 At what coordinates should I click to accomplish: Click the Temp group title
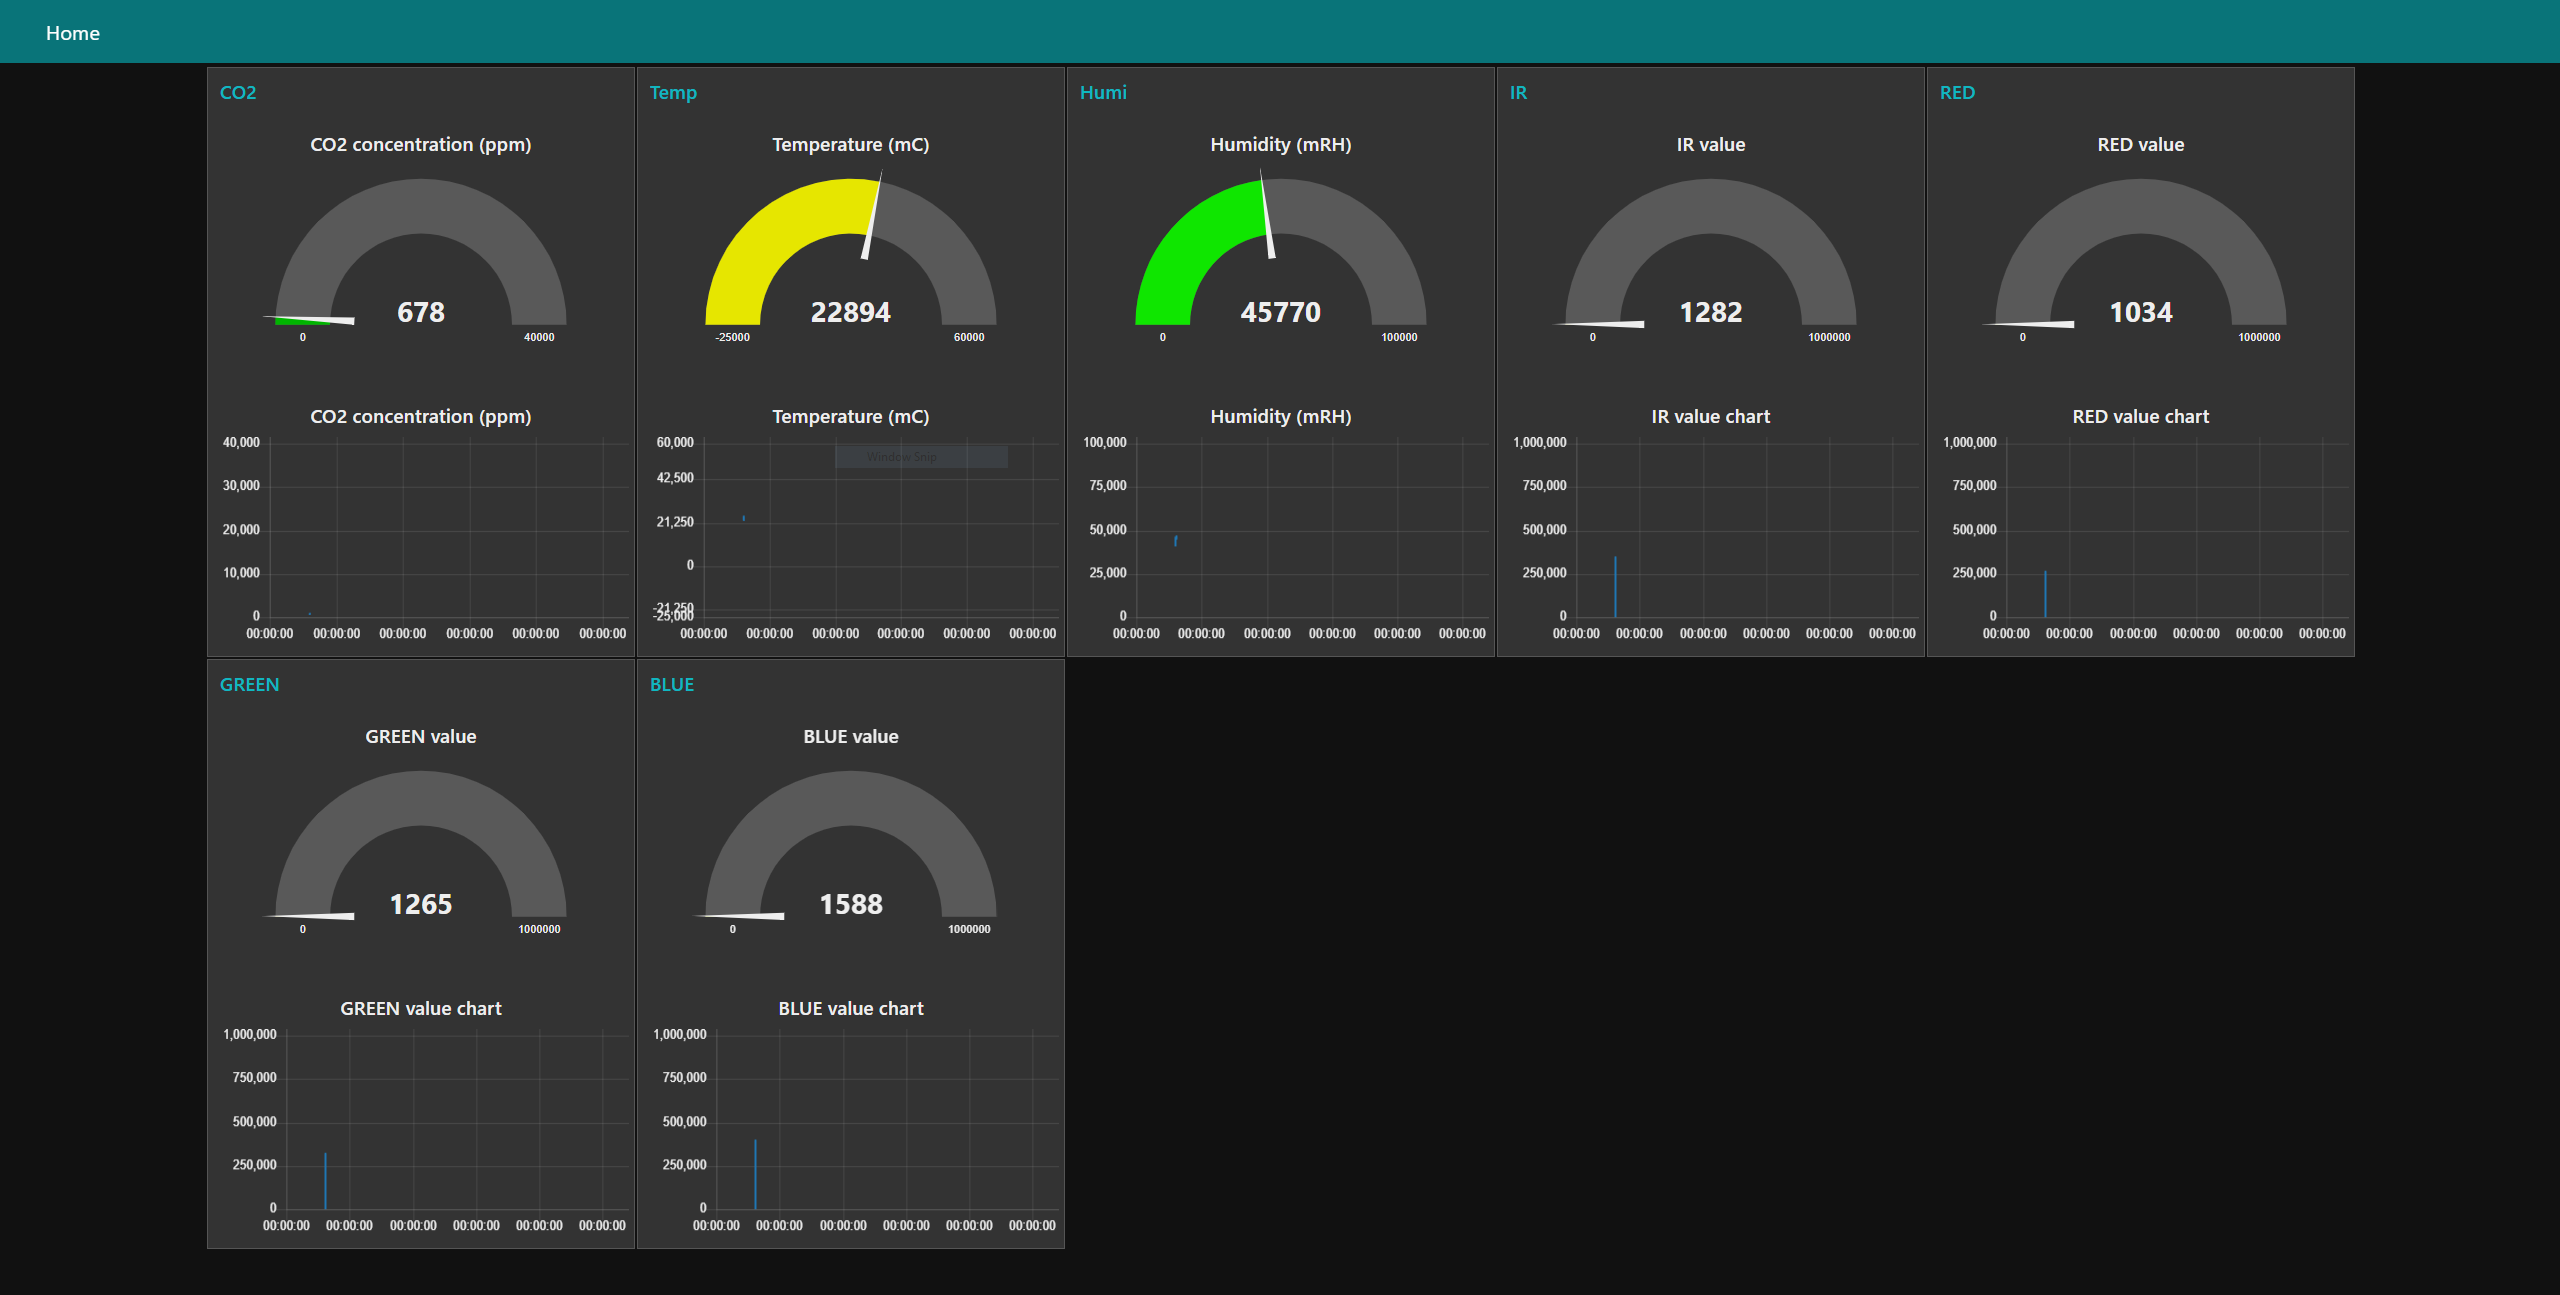(673, 93)
